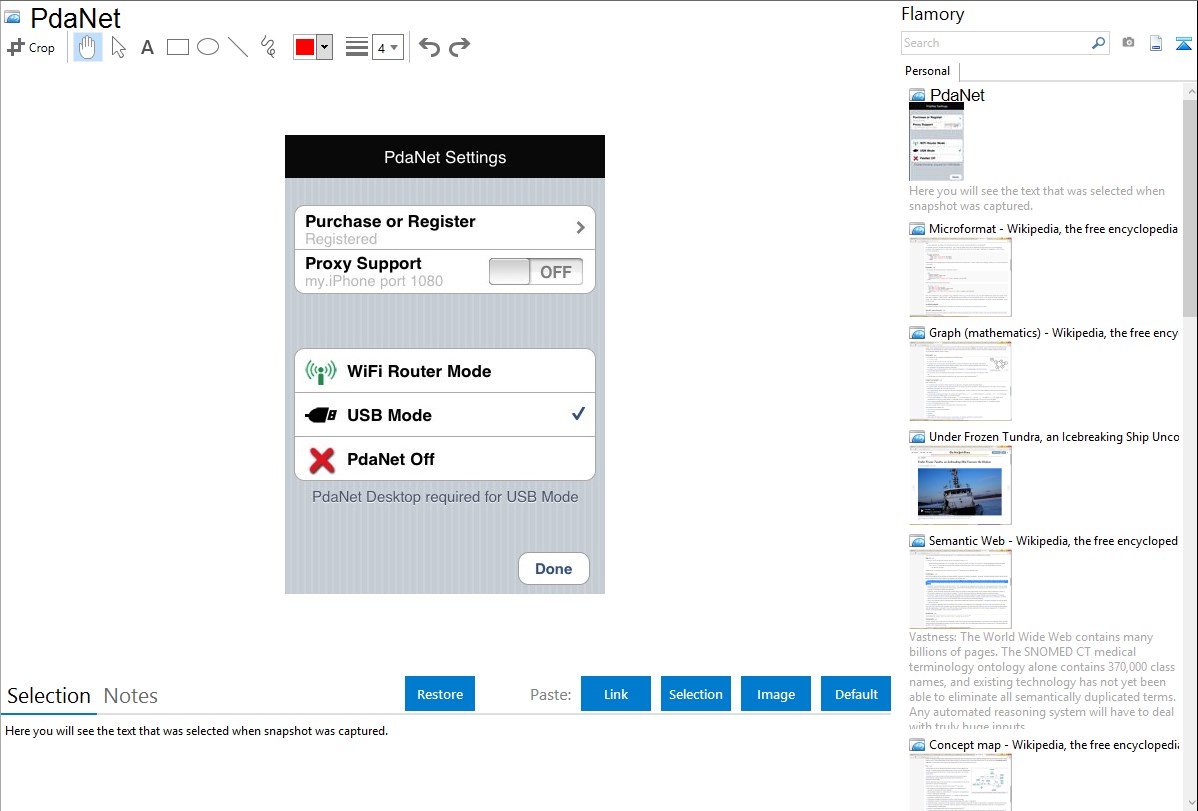Image resolution: width=1198 pixels, height=811 pixels.
Task: Choose the freehand scribble tool
Action: 268,47
